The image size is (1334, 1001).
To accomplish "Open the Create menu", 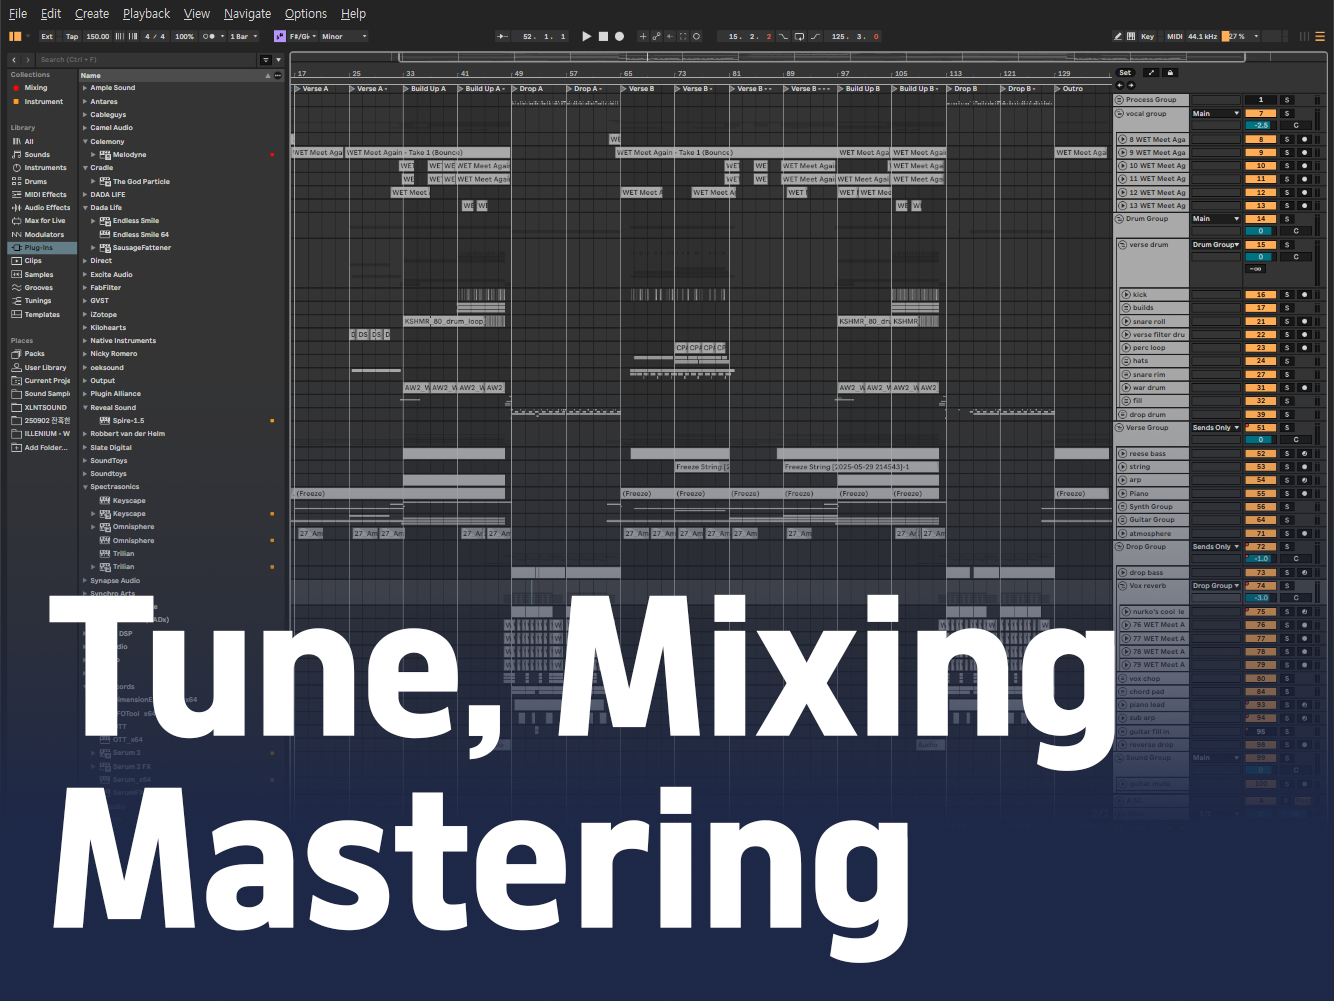I will point(92,13).
